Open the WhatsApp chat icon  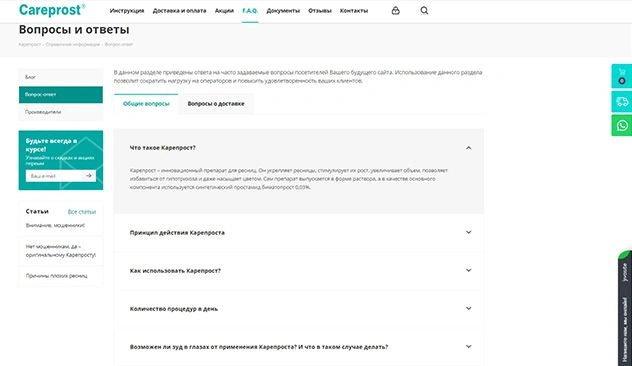pos(622,125)
